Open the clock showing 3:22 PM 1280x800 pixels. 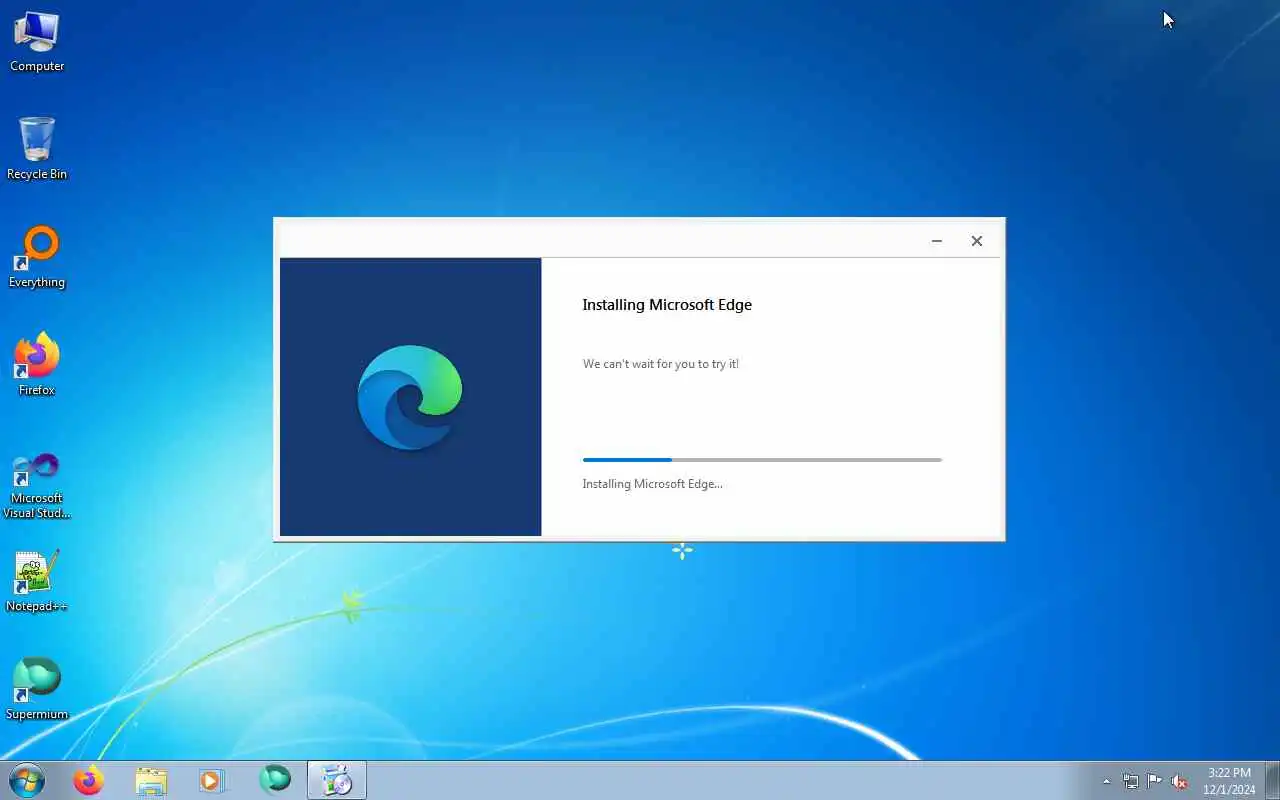click(1229, 781)
